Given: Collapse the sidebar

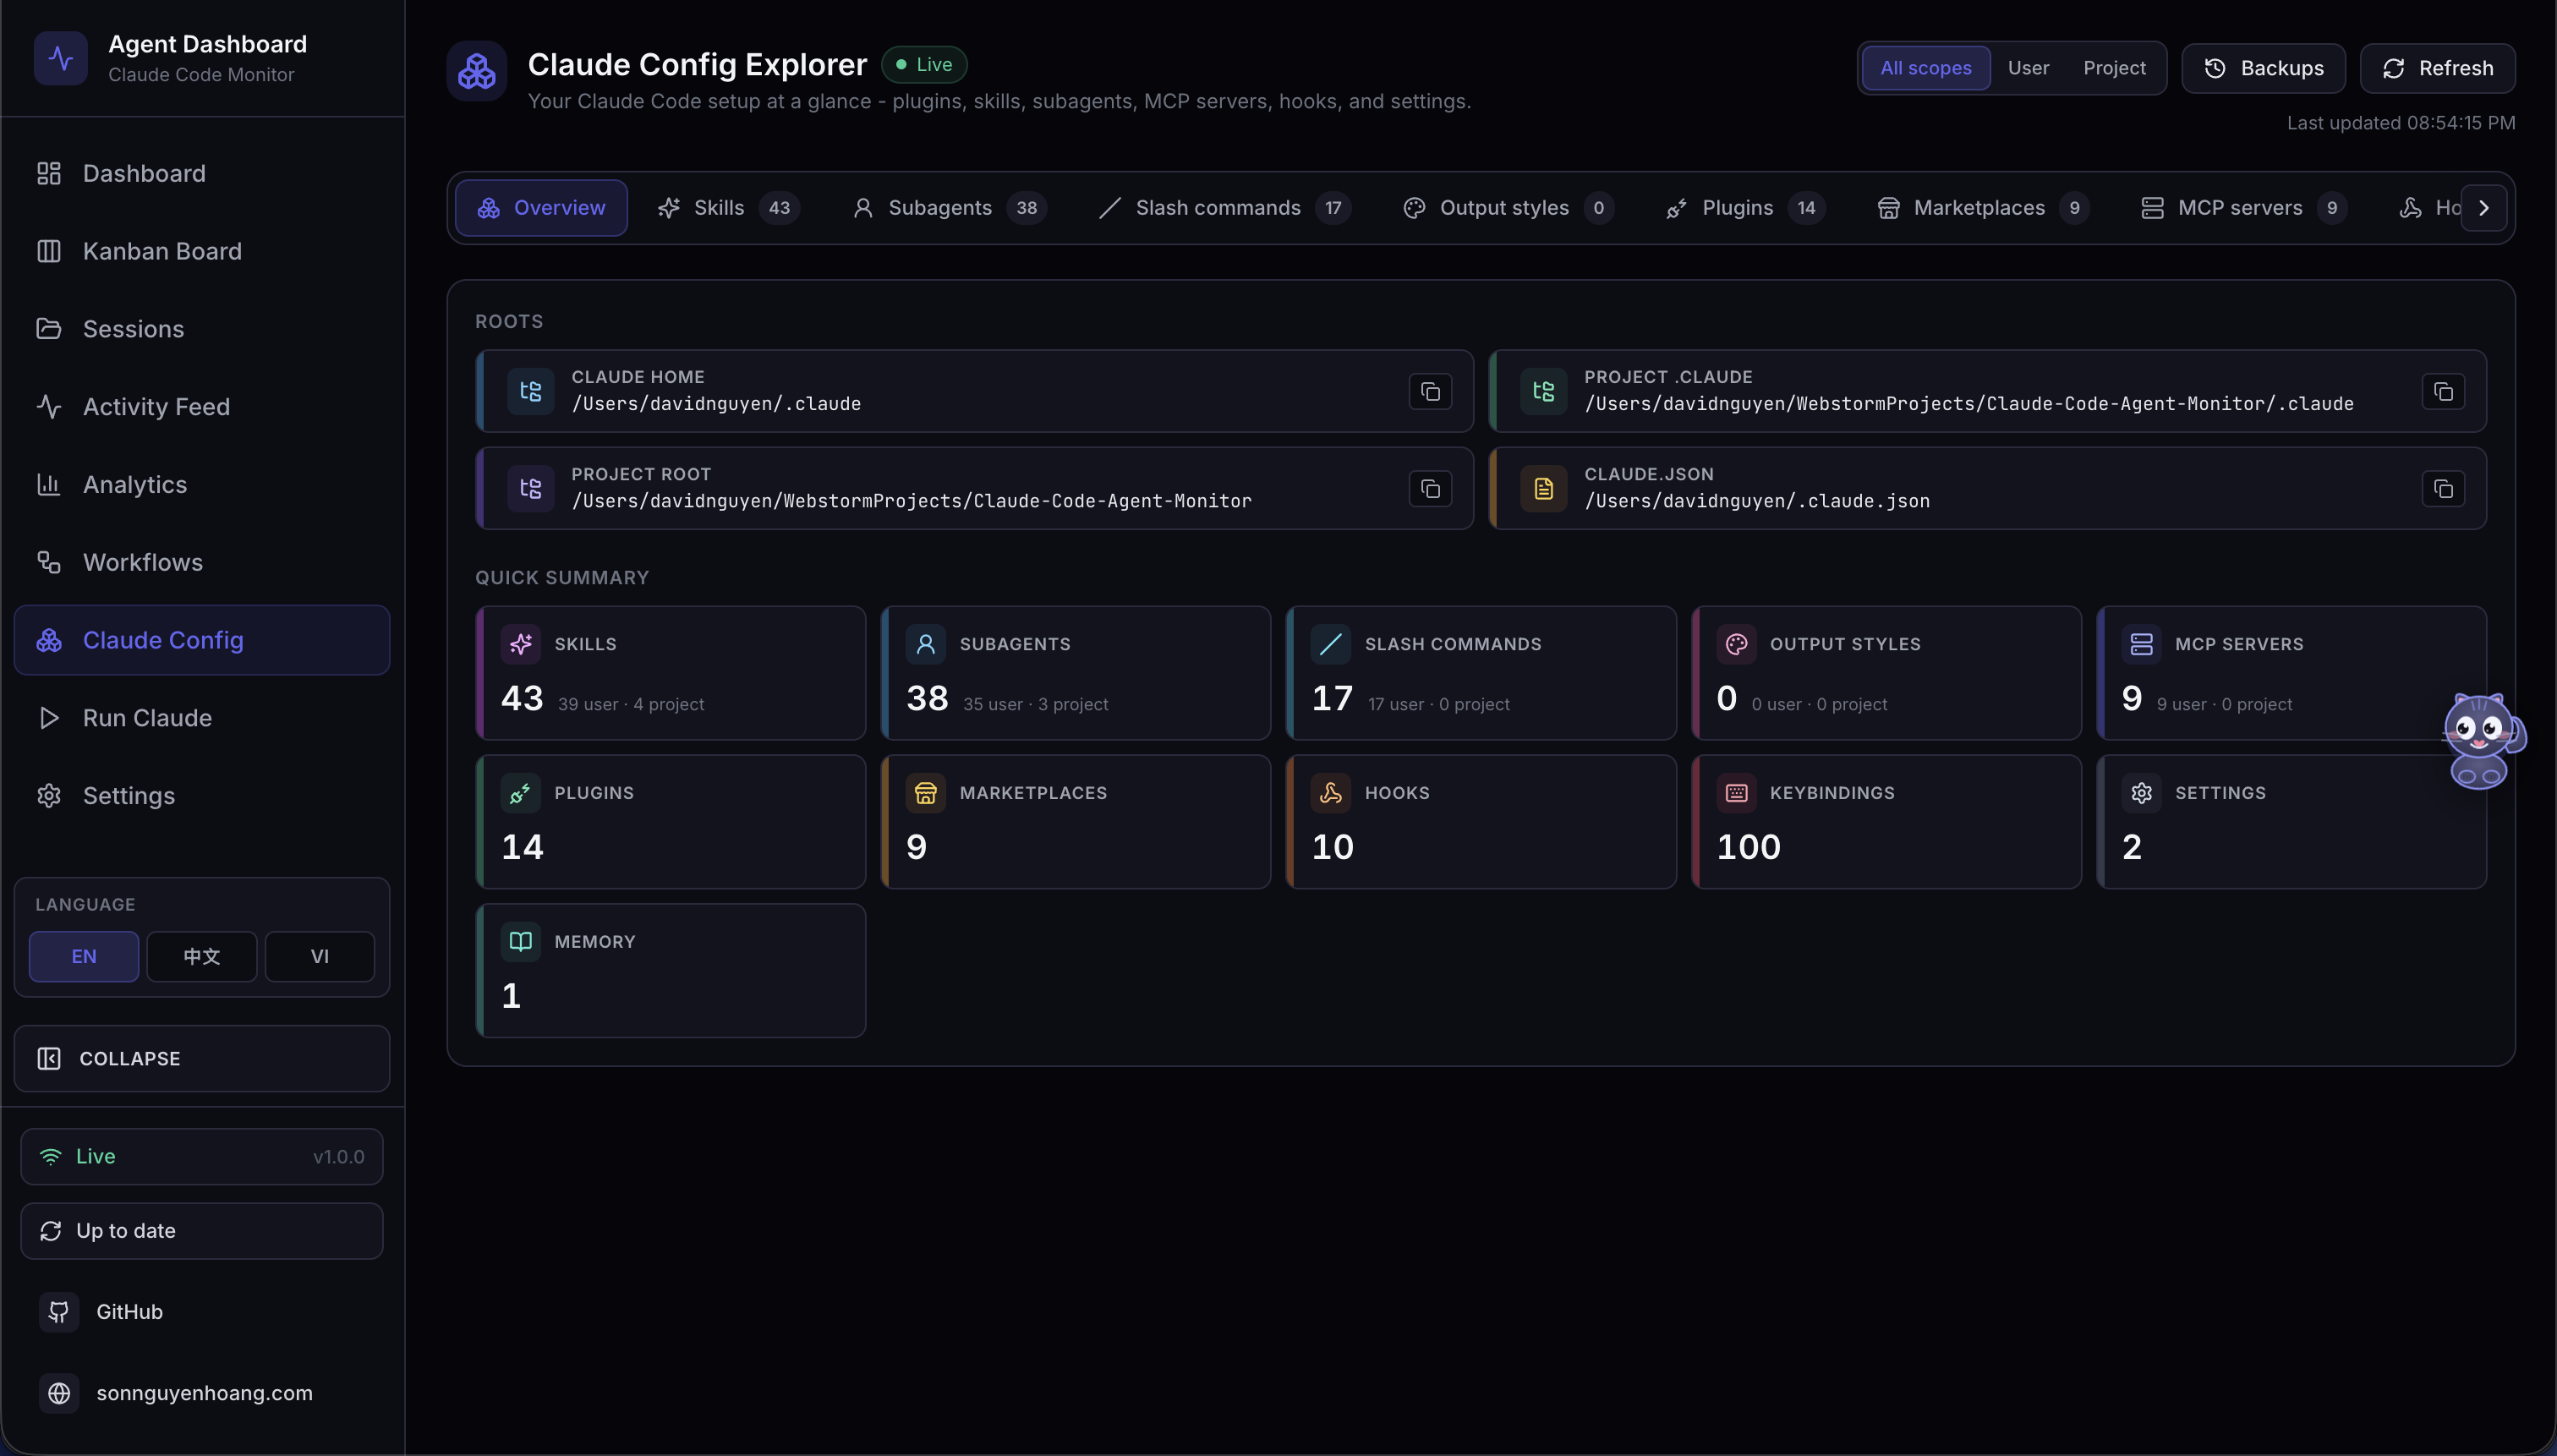Looking at the screenshot, I should (x=202, y=1059).
